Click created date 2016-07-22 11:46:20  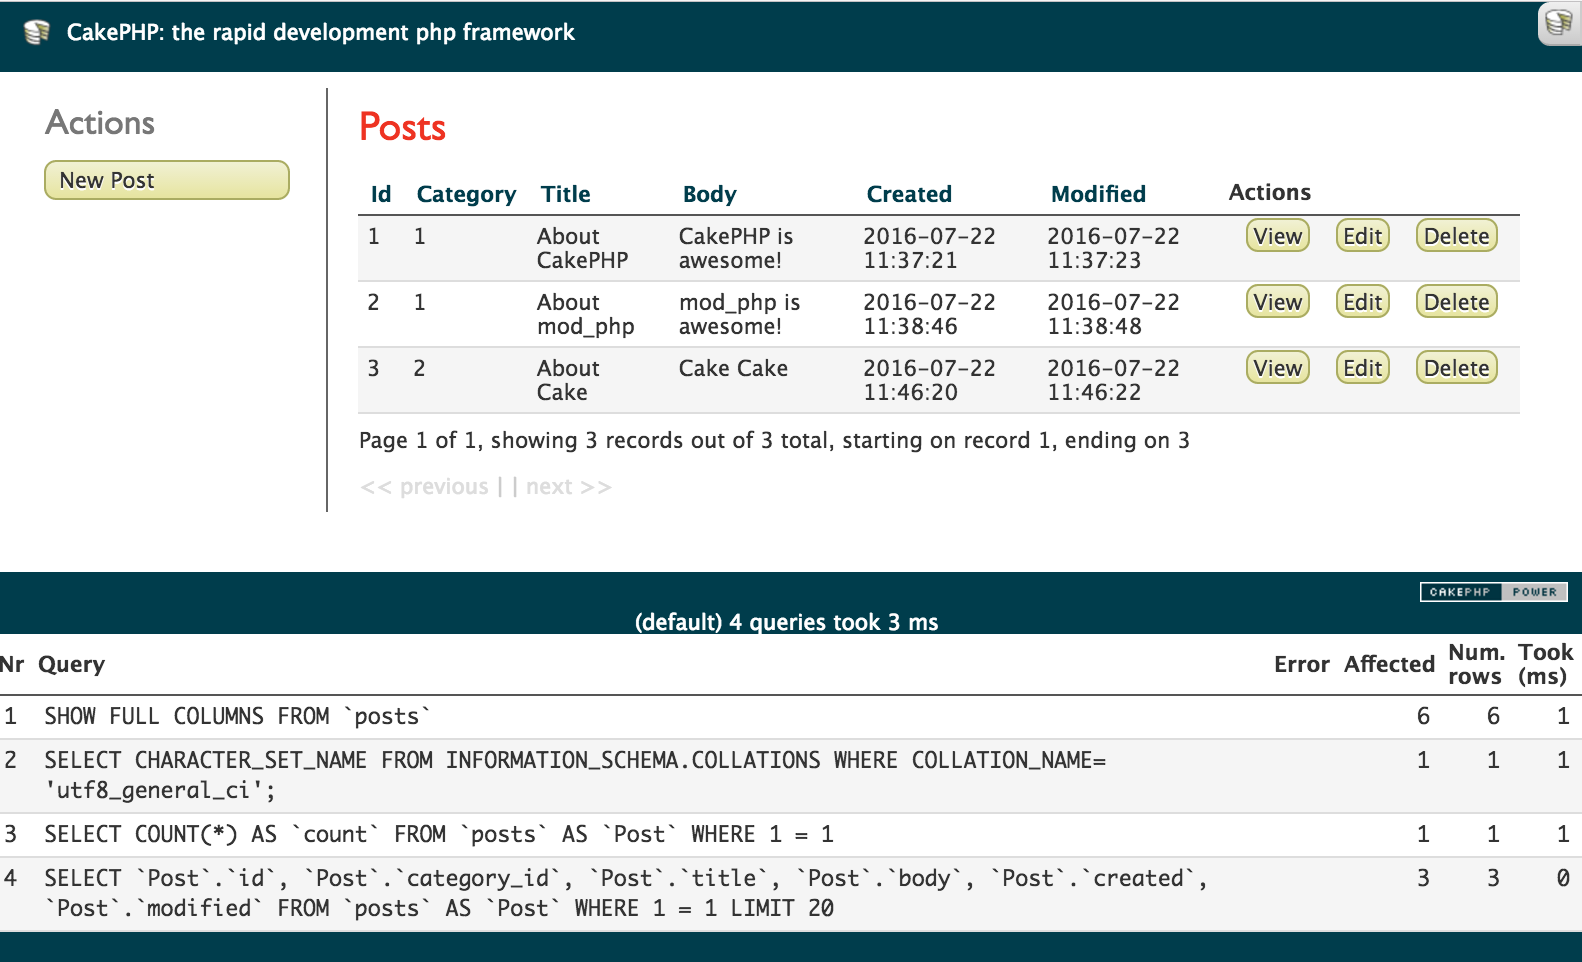pyautogui.click(x=929, y=380)
